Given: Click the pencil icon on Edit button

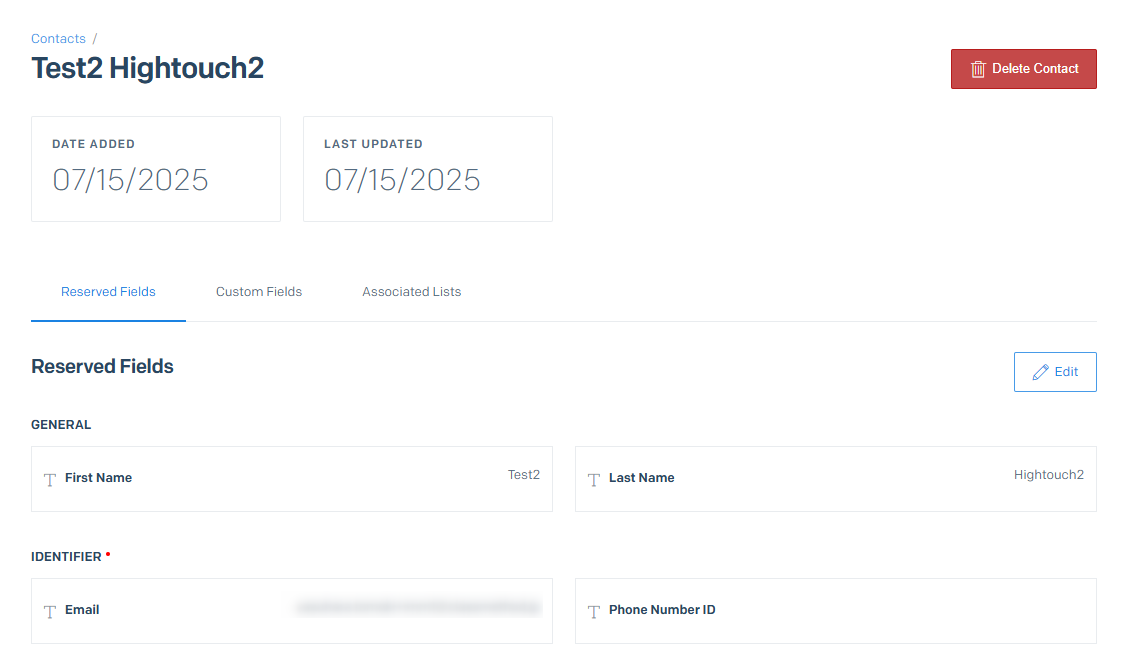Looking at the screenshot, I should point(1040,372).
